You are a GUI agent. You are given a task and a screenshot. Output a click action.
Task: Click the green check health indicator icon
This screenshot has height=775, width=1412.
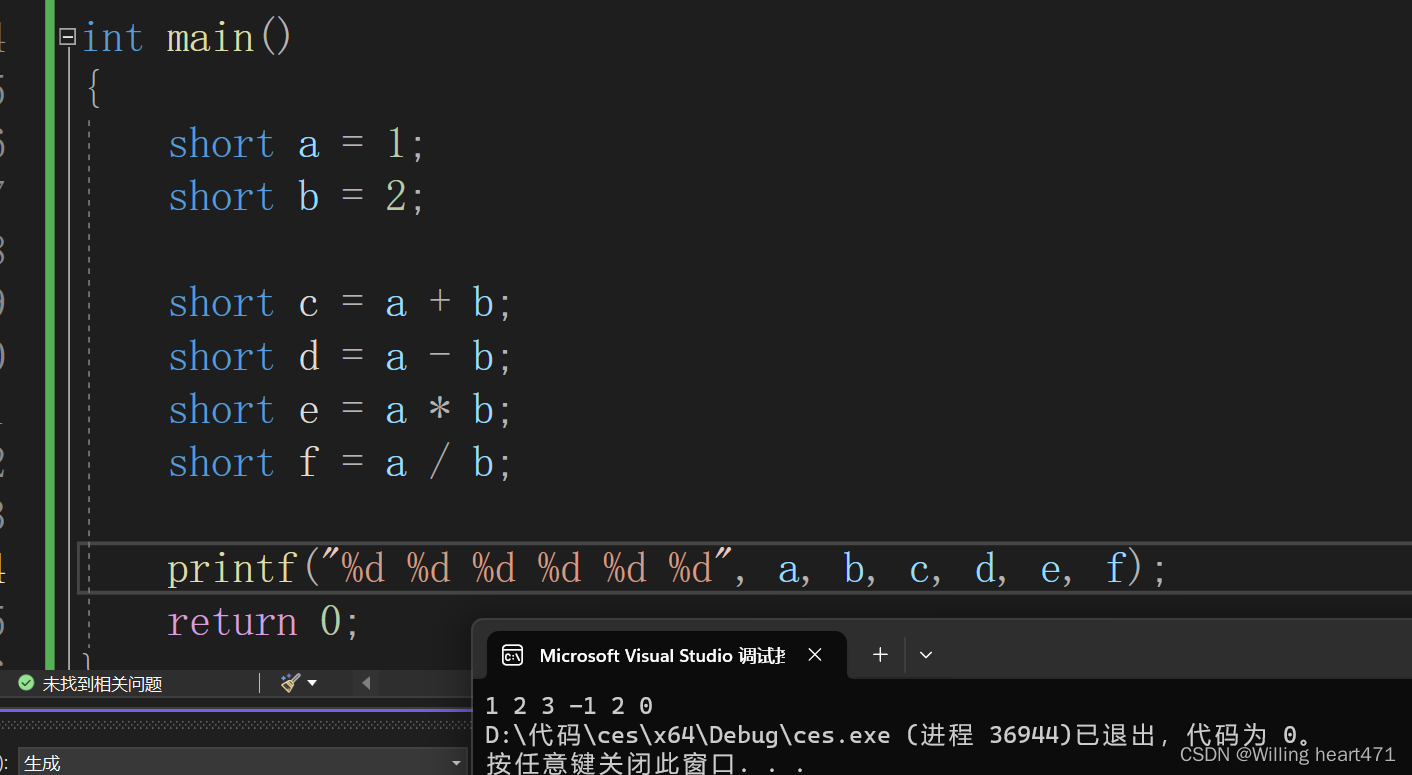tap(26, 682)
